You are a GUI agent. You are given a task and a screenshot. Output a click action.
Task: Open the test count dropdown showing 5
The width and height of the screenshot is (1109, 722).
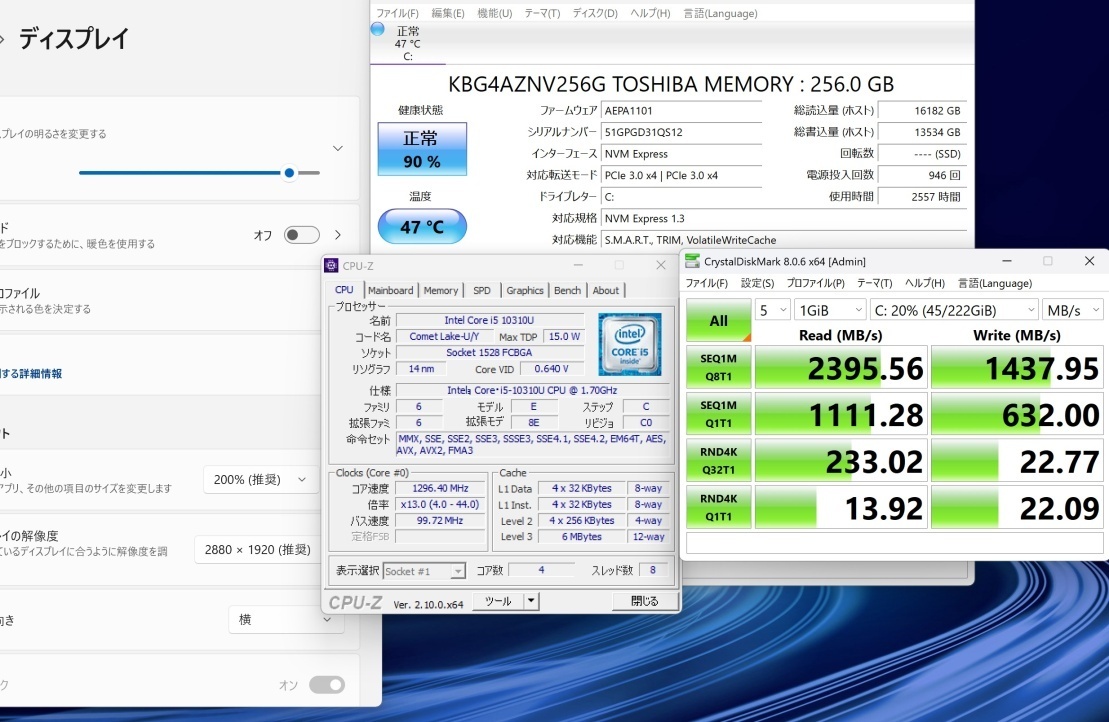[772, 310]
